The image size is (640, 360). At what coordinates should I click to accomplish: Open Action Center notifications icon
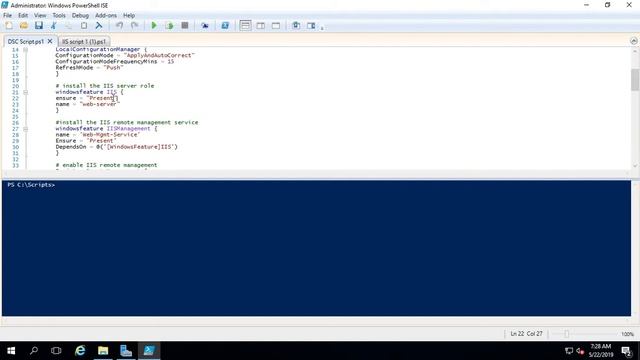[x=627, y=351]
